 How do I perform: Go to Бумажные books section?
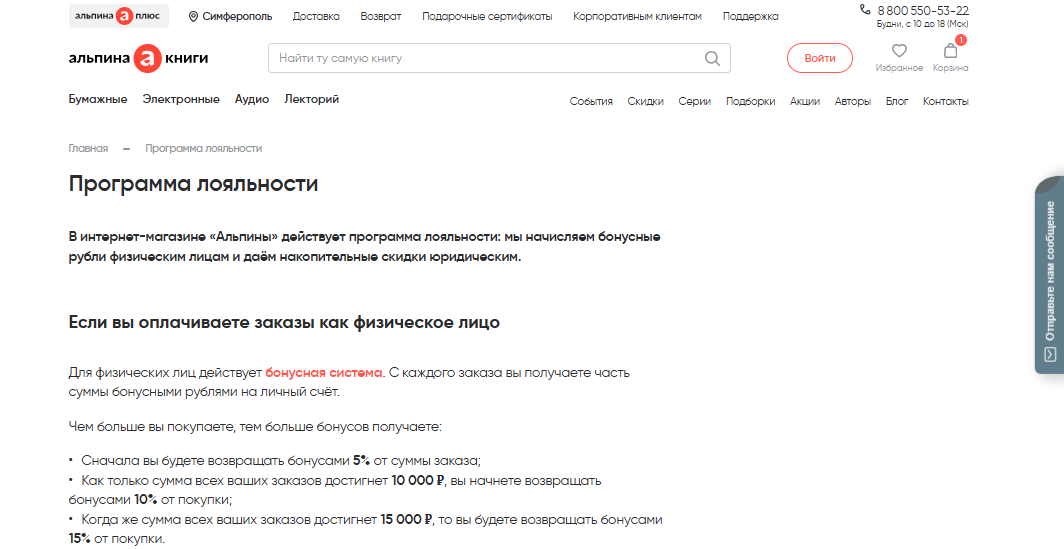click(x=98, y=99)
